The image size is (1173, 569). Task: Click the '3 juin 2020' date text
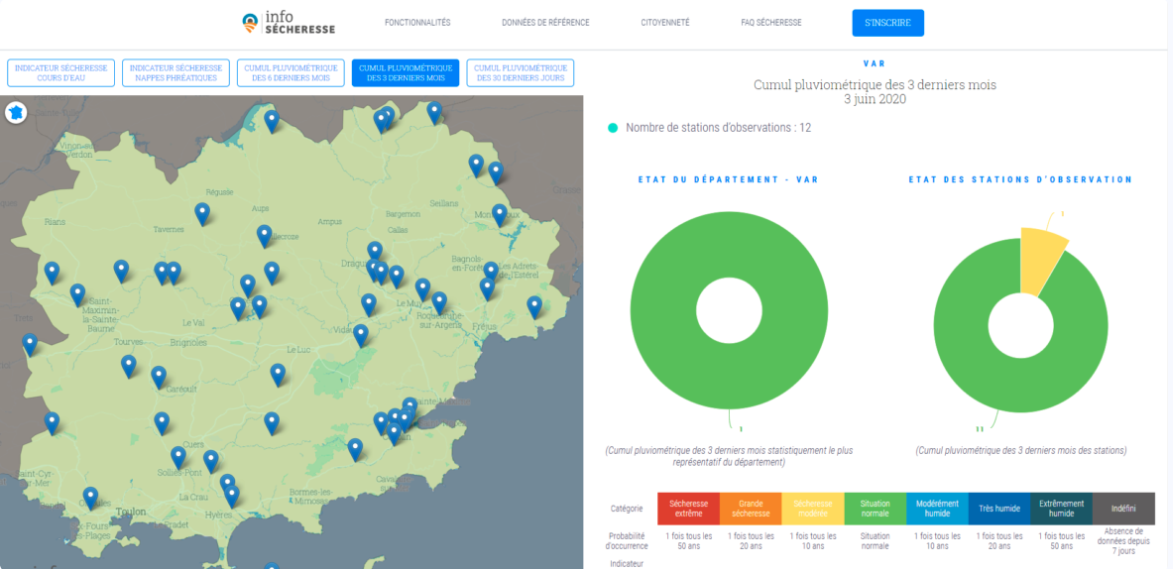[x=875, y=99]
